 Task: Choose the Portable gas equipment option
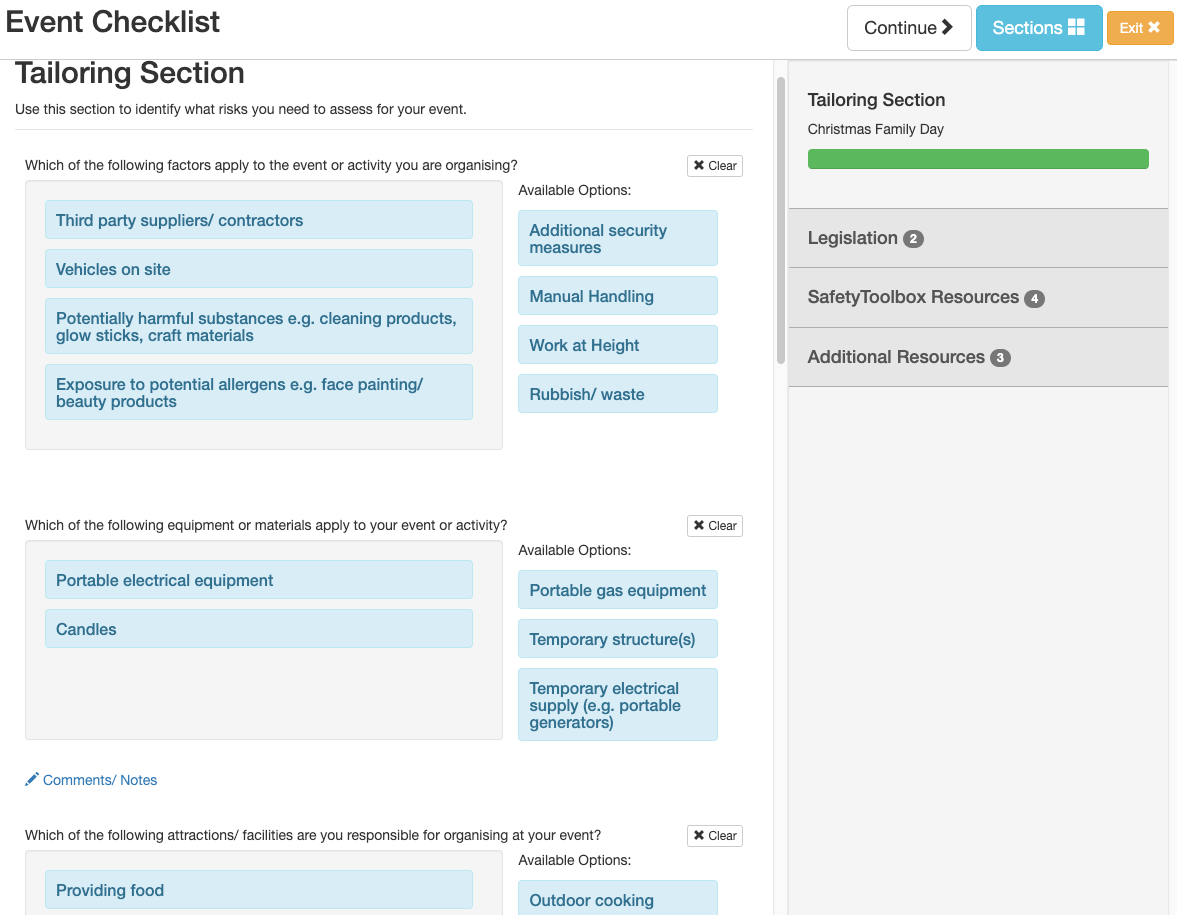[x=617, y=590]
